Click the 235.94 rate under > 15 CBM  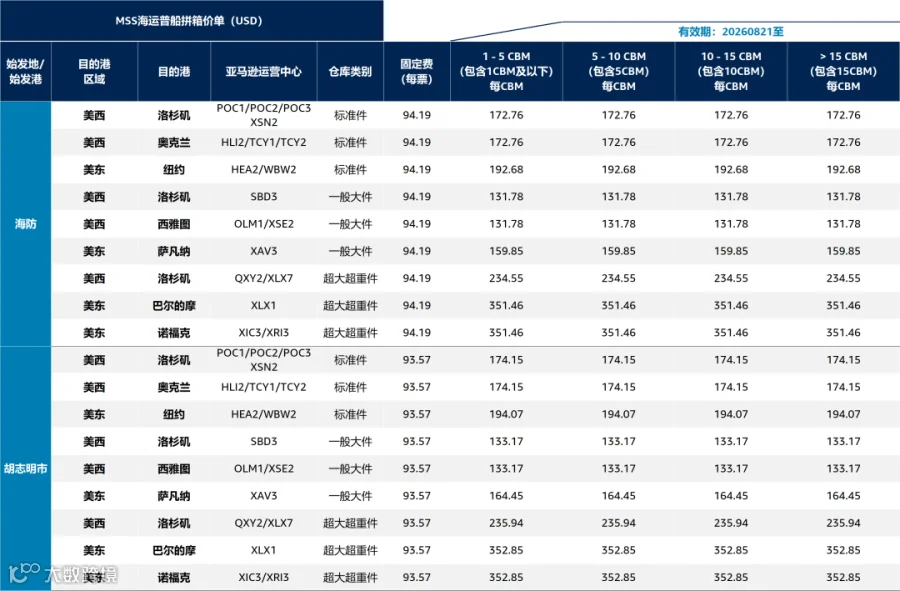pos(843,523)
